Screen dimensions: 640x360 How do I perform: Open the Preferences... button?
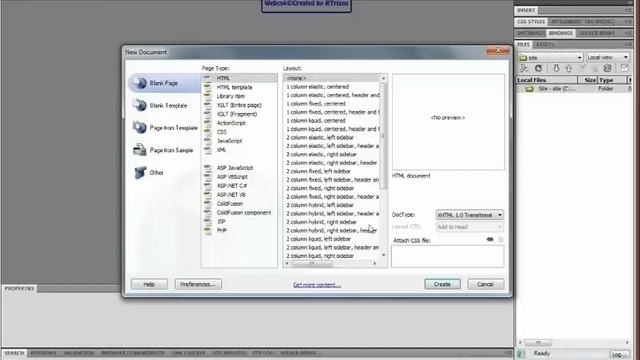198,284
